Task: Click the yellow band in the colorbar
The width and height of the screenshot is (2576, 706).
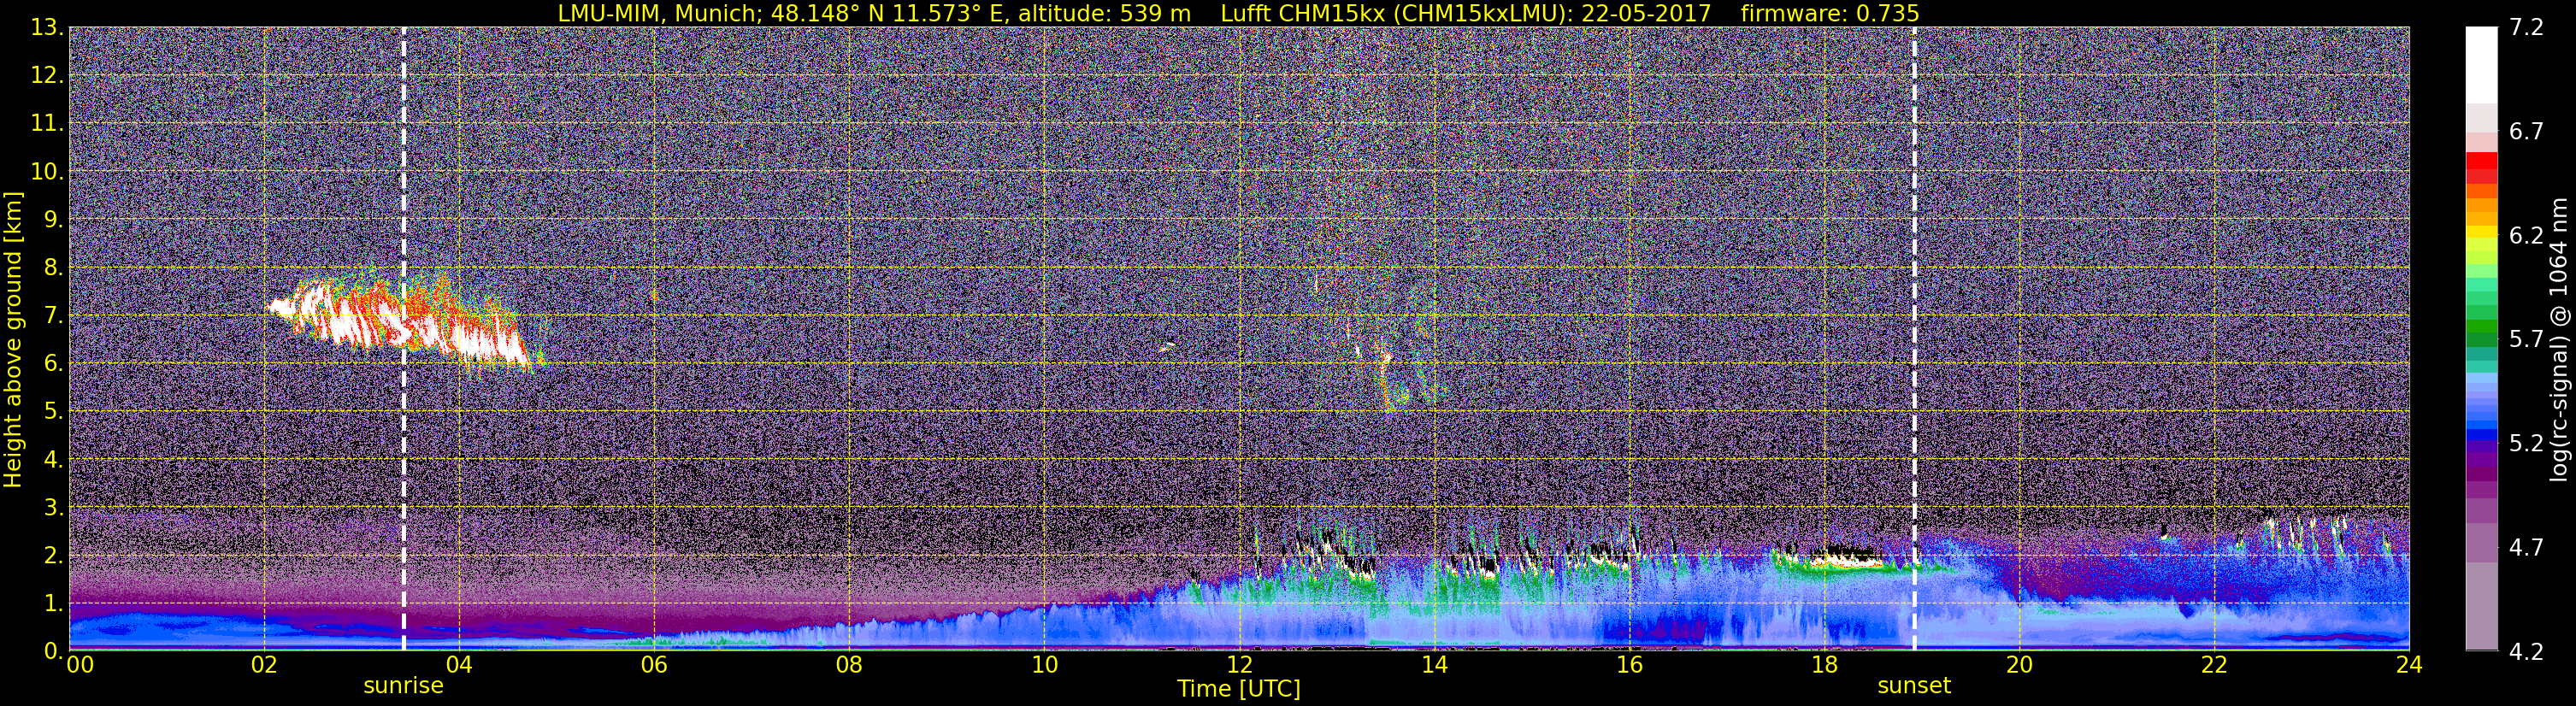Action: point(2481,232)
